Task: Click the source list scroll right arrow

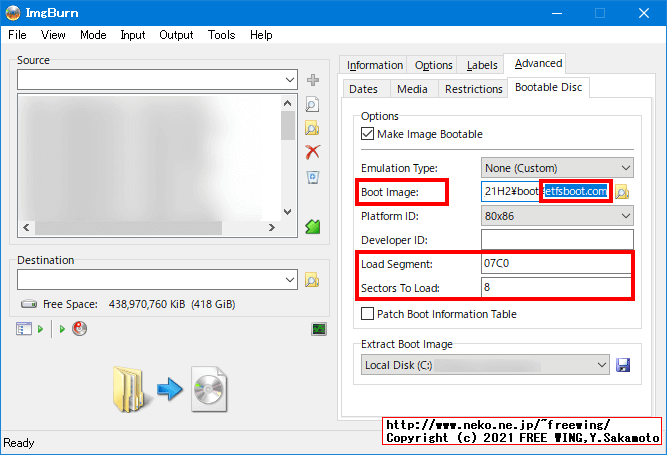Action: click(272, 228)
